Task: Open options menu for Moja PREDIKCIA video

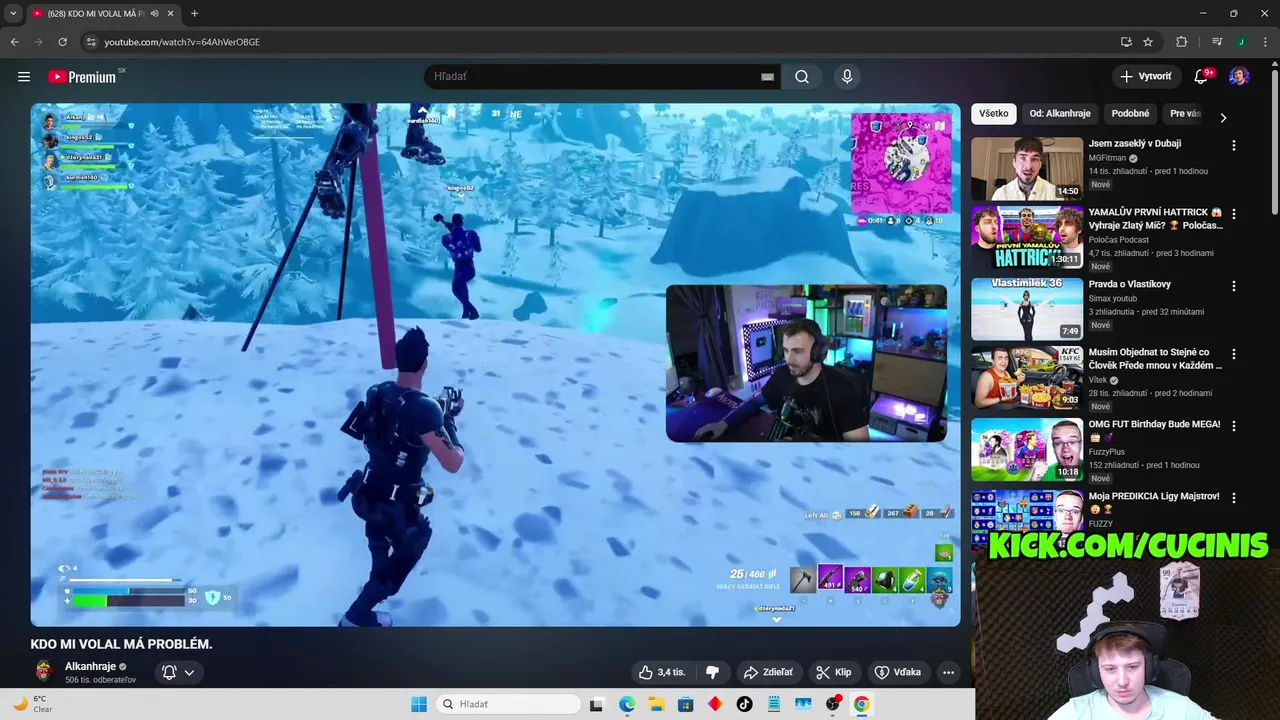Action: click(1233, 498)
